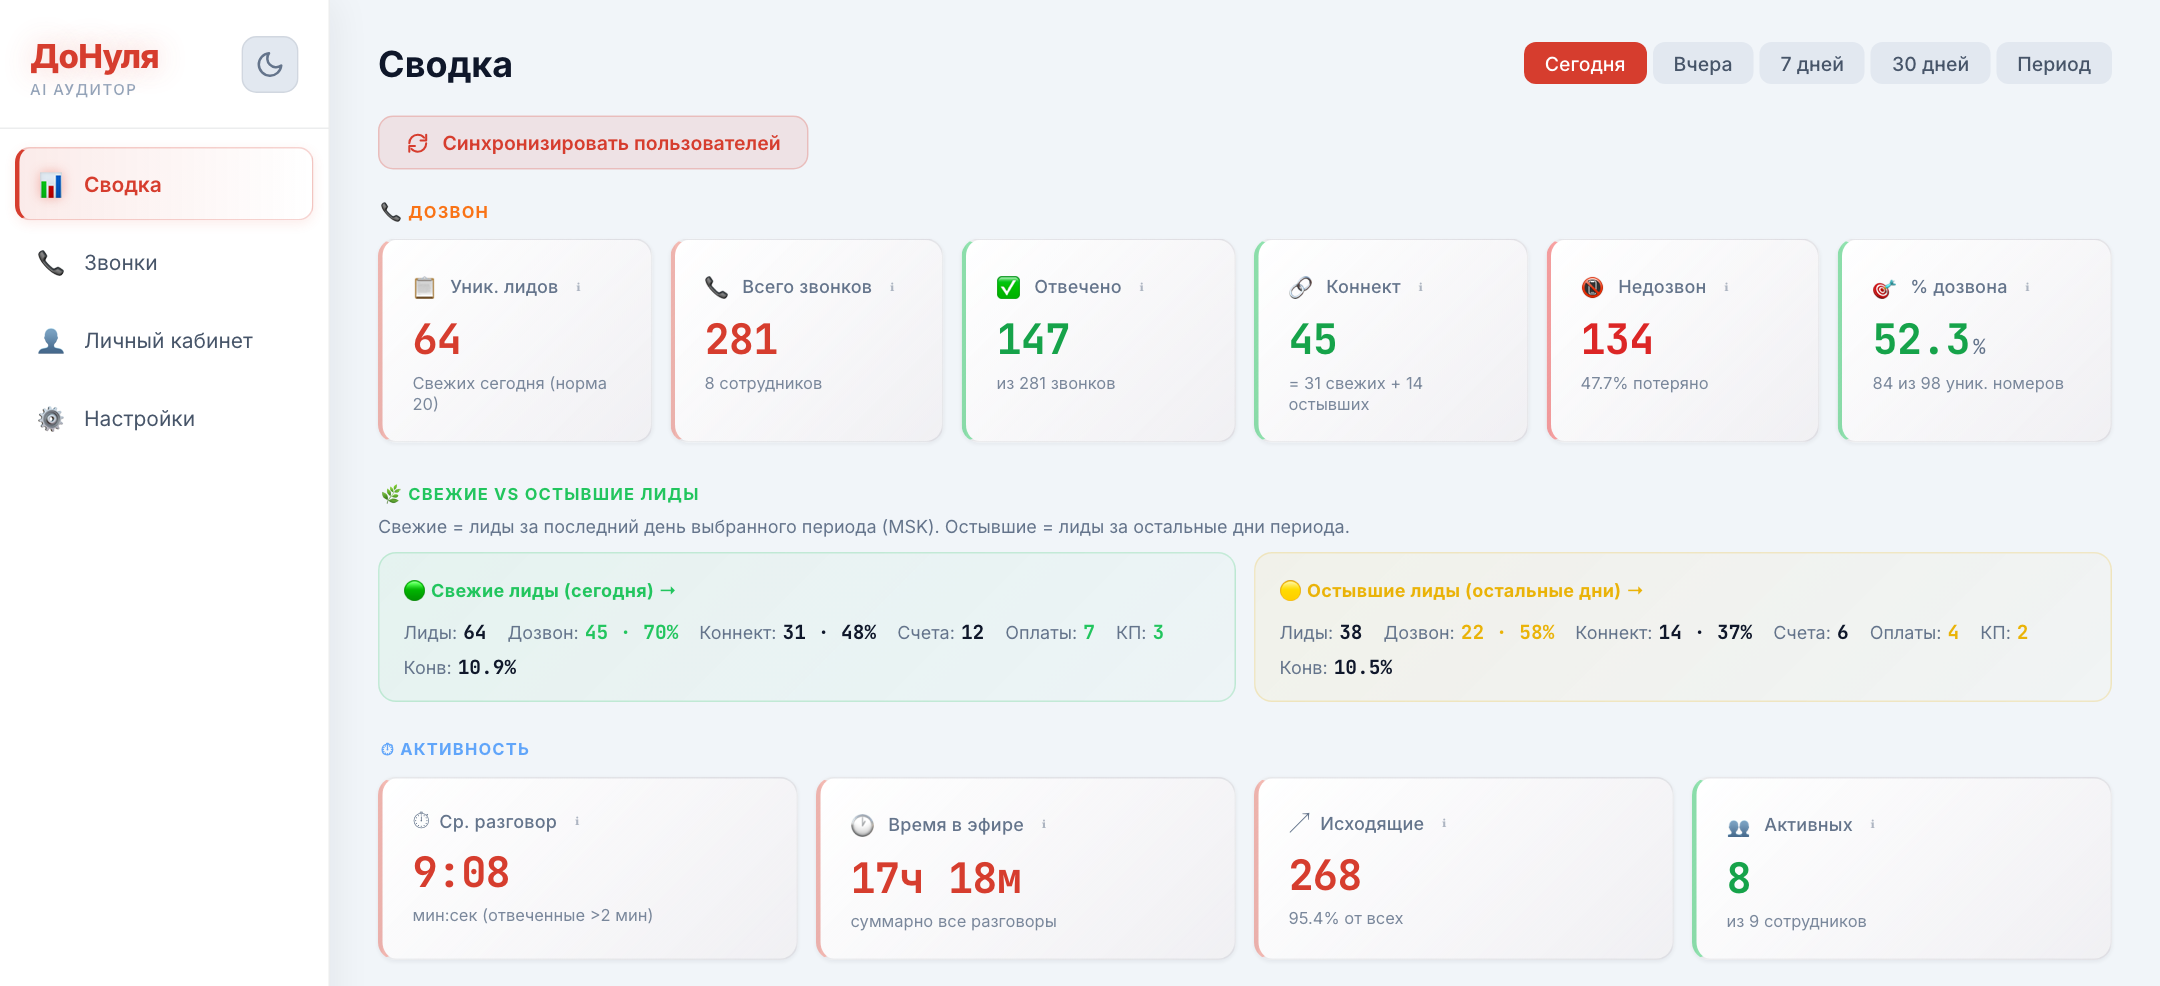Show info tooltip for Недозвон
The height and width of the screenshot is (986, 2160).
coord(1726,287)
